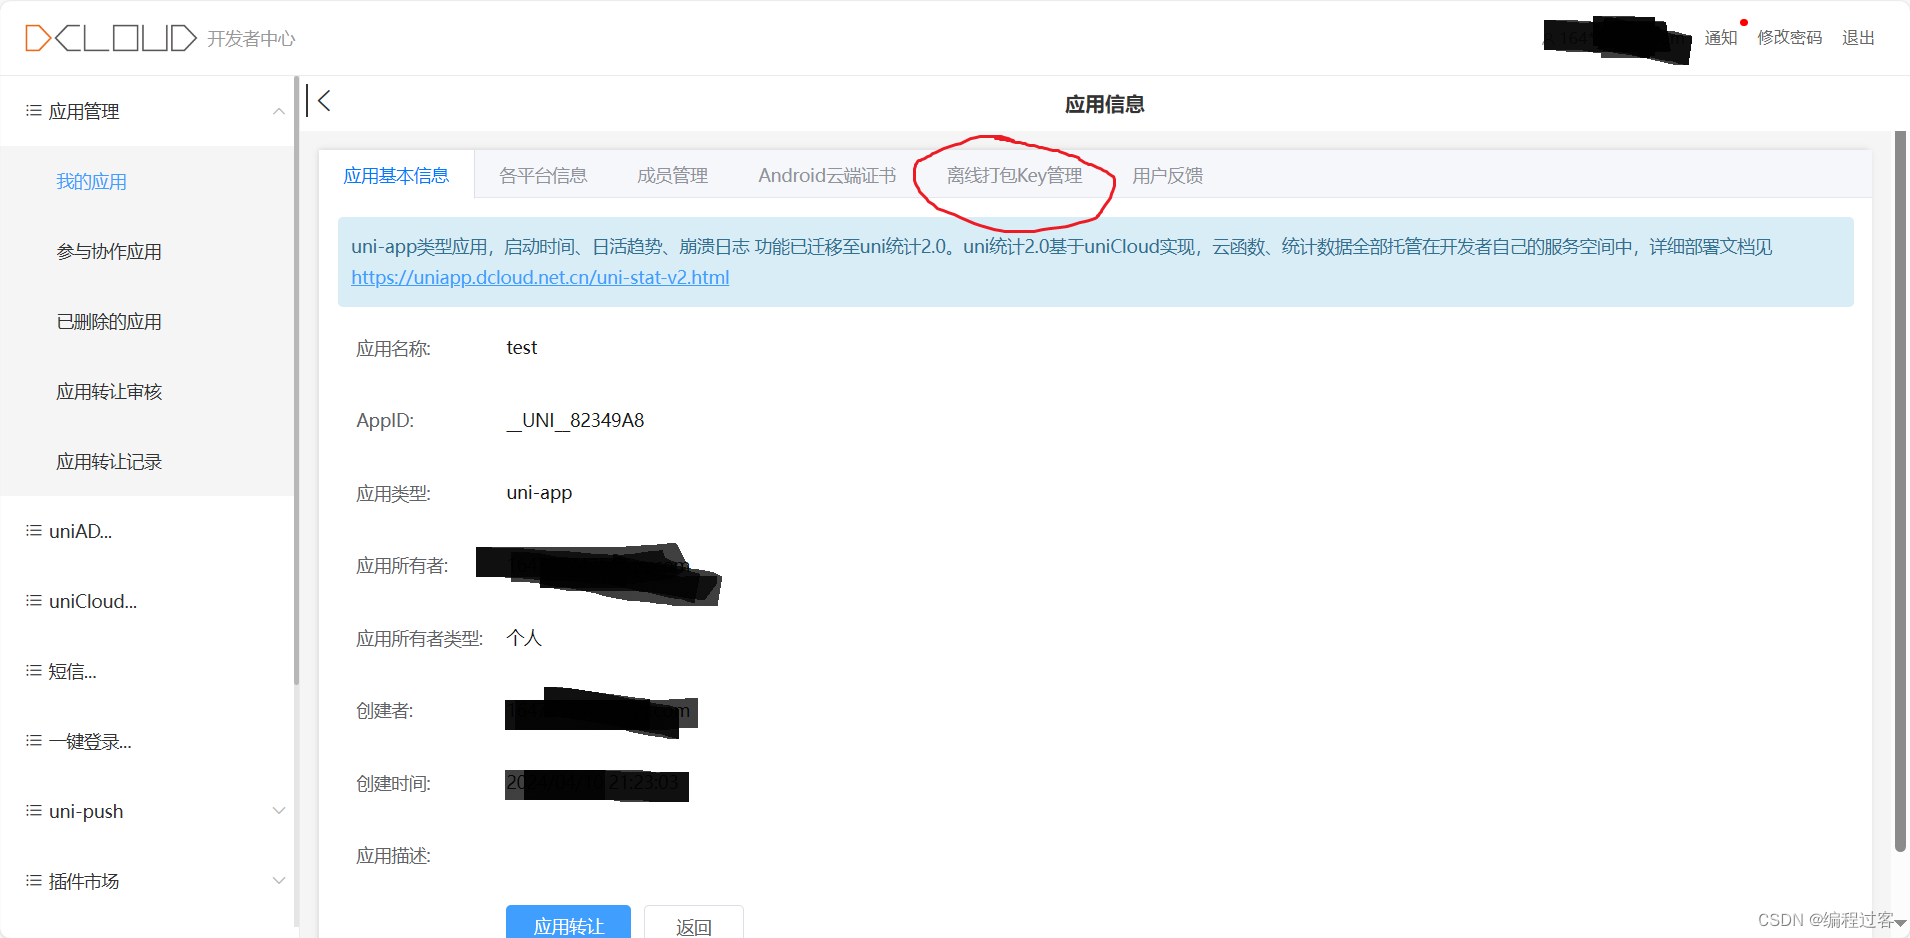This screenshot has width=1910, height=938.
Task: Click the 修改密码 link
Action: (x=1790, y=38)
